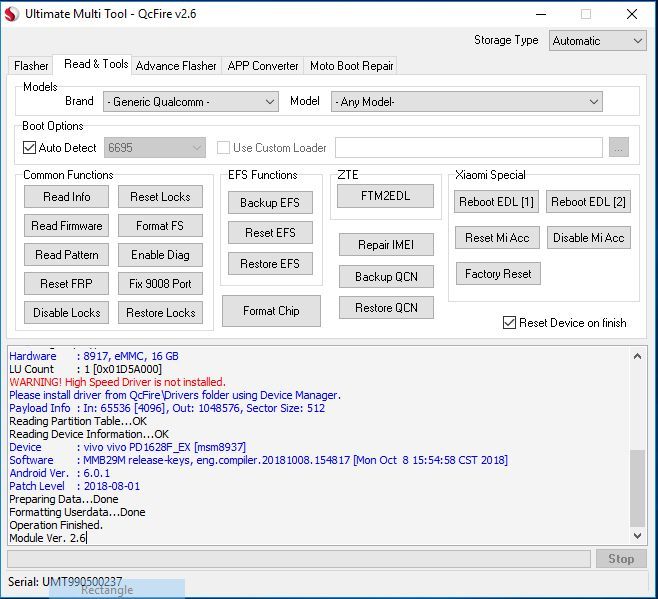The width and height of the screenshot is (658, 599).
Task: Click the Disable Locks button
Action: tap(66, 313)
